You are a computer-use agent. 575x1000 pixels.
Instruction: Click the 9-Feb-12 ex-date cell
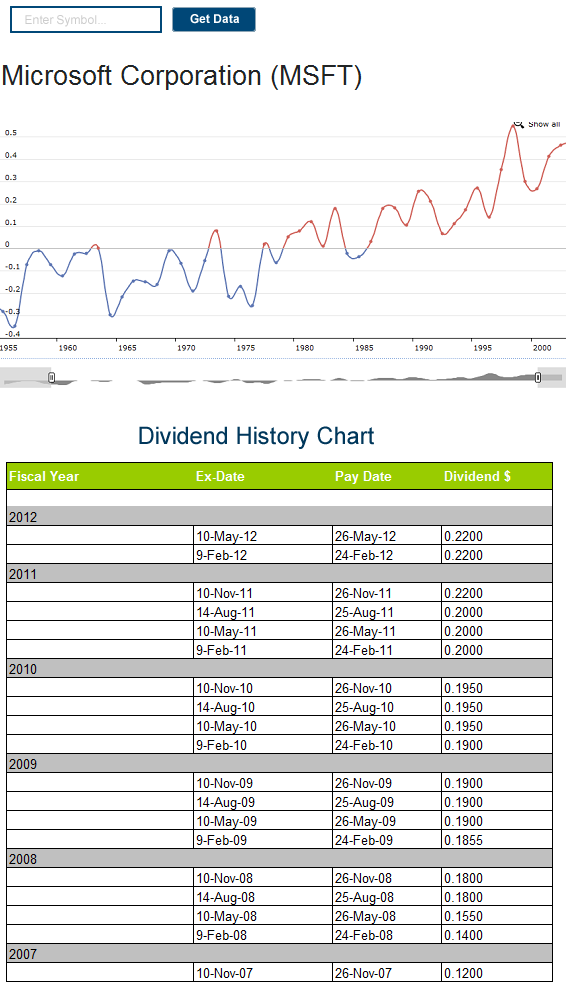click(x=263, y=555)
